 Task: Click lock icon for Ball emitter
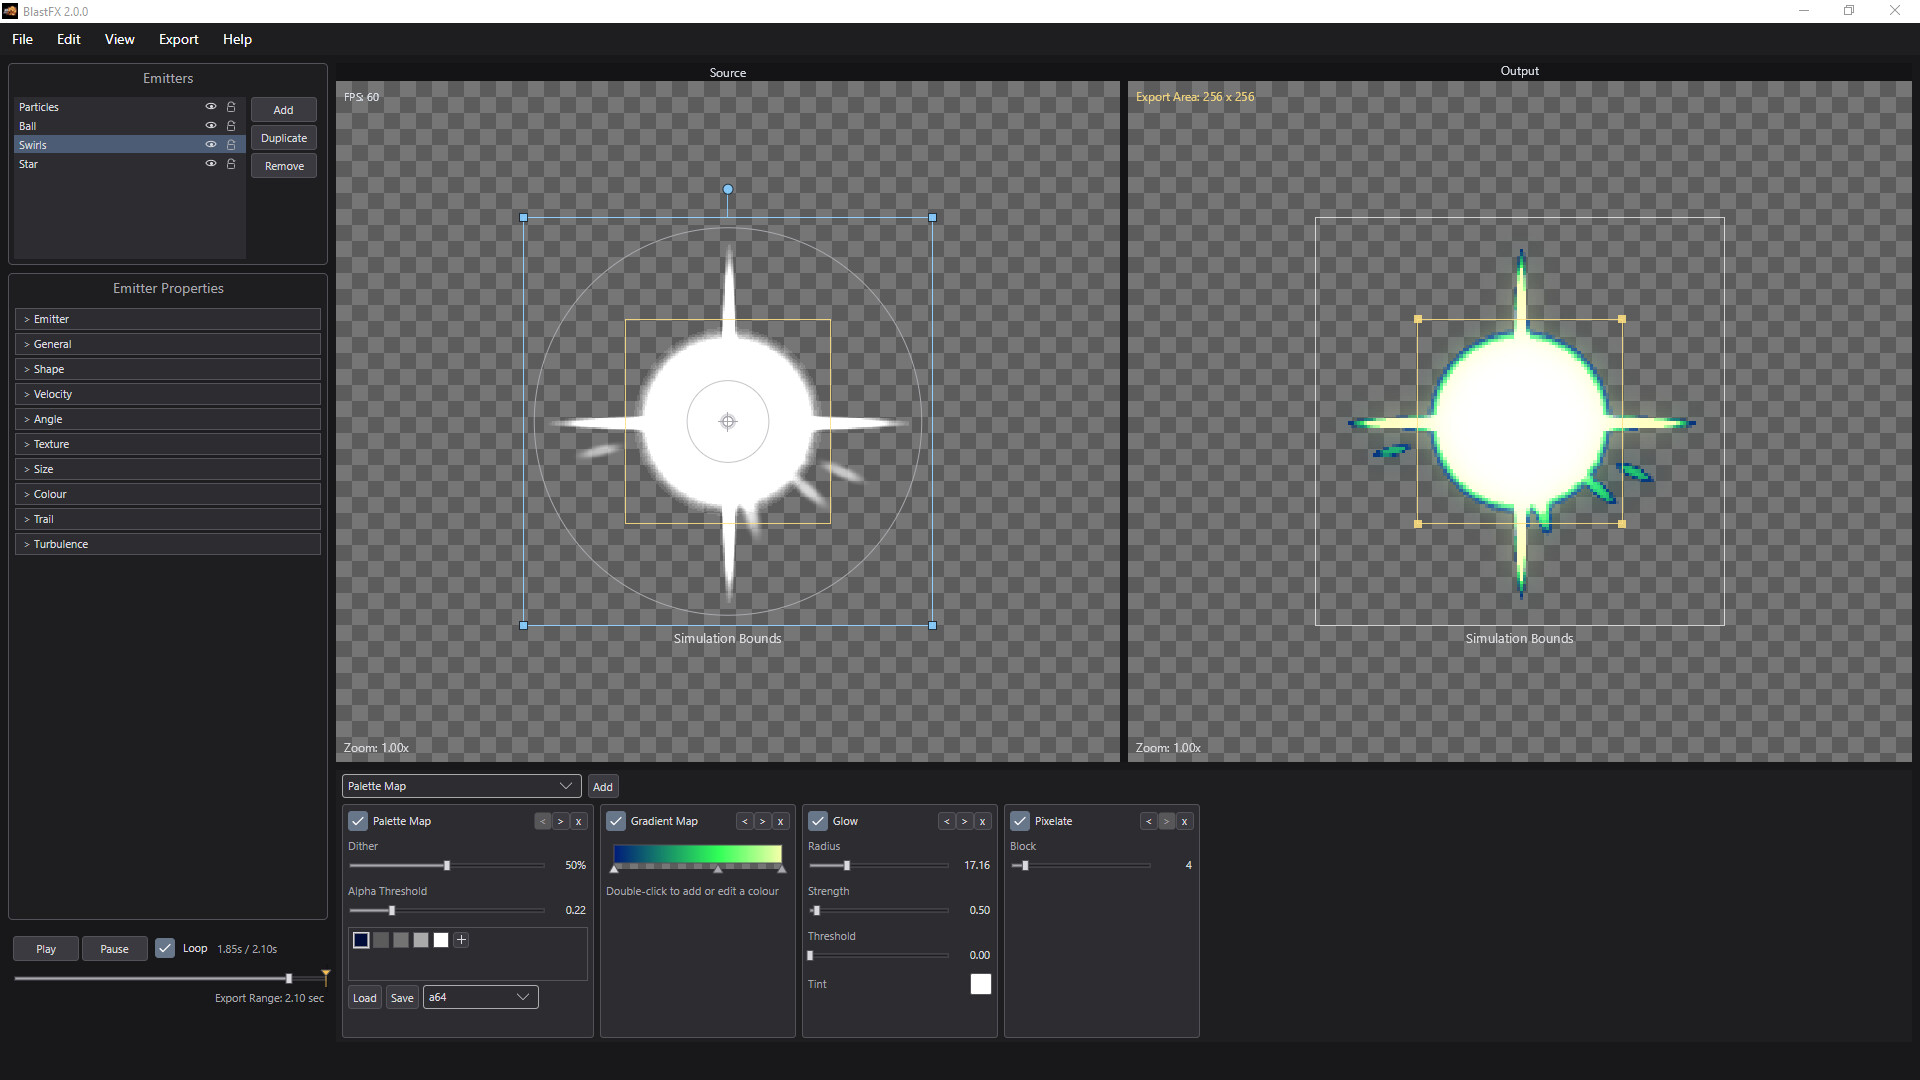[231, 126]
